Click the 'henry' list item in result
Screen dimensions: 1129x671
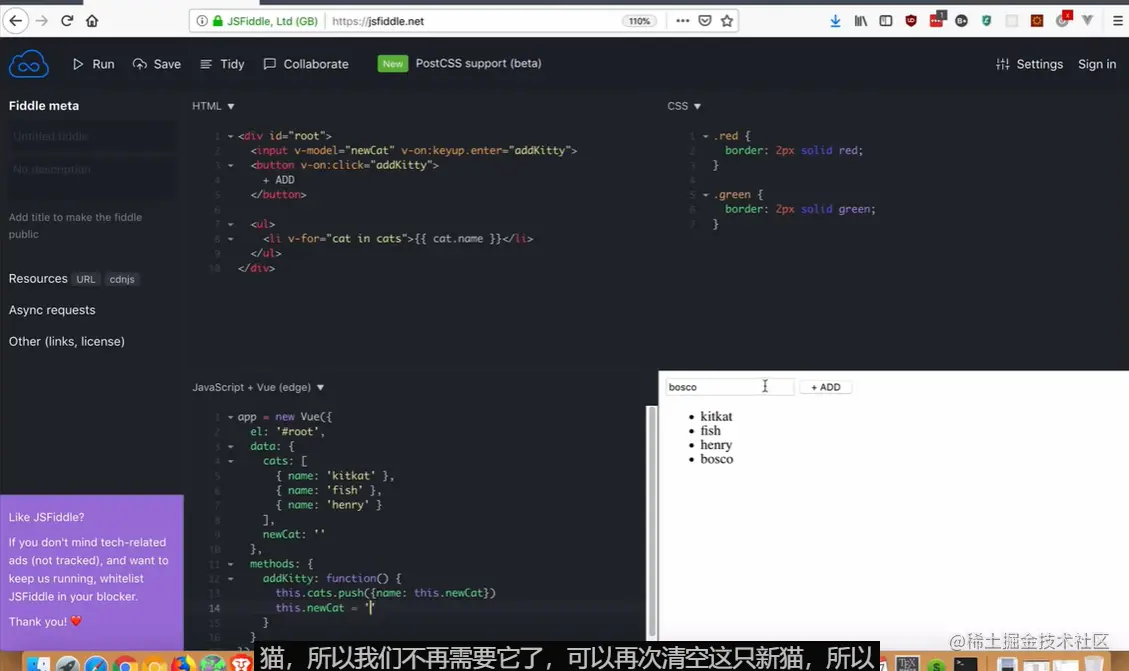click(x=716, y=445)
